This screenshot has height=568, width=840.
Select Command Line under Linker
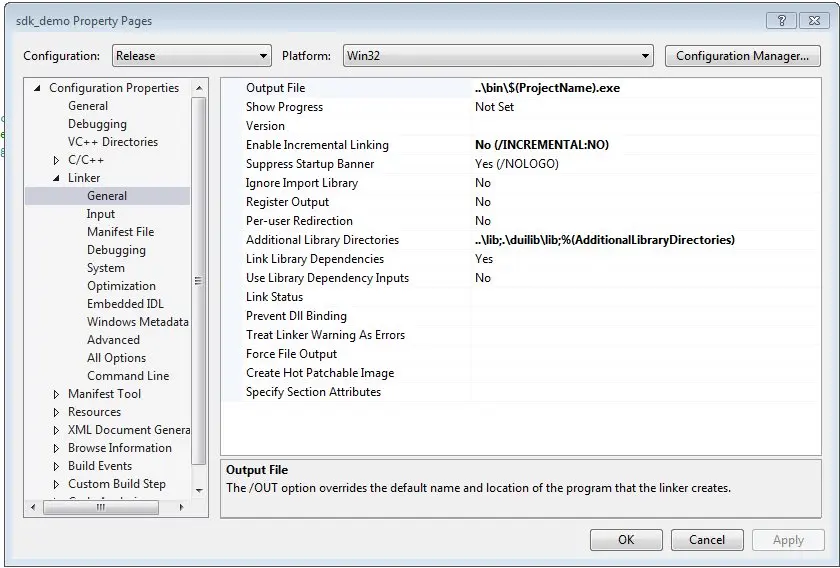click(128, 376)
